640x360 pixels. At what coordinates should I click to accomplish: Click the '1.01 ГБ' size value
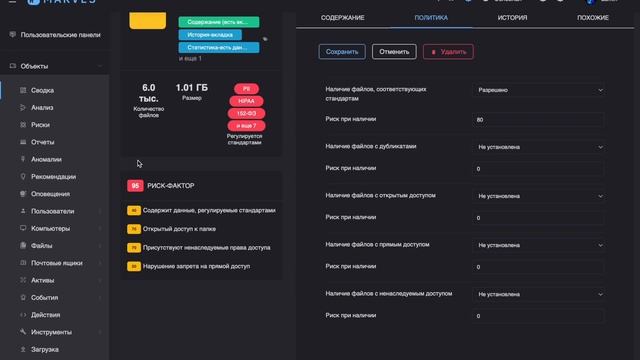coord(191,88)
